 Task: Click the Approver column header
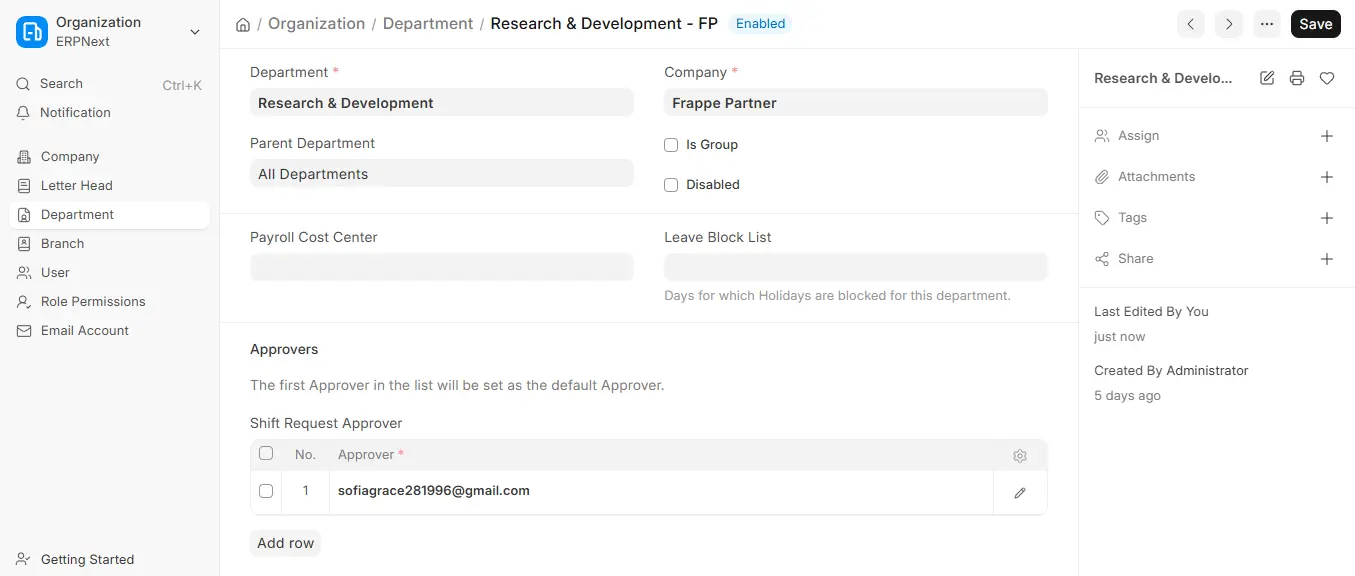click(x=661, y=455)
